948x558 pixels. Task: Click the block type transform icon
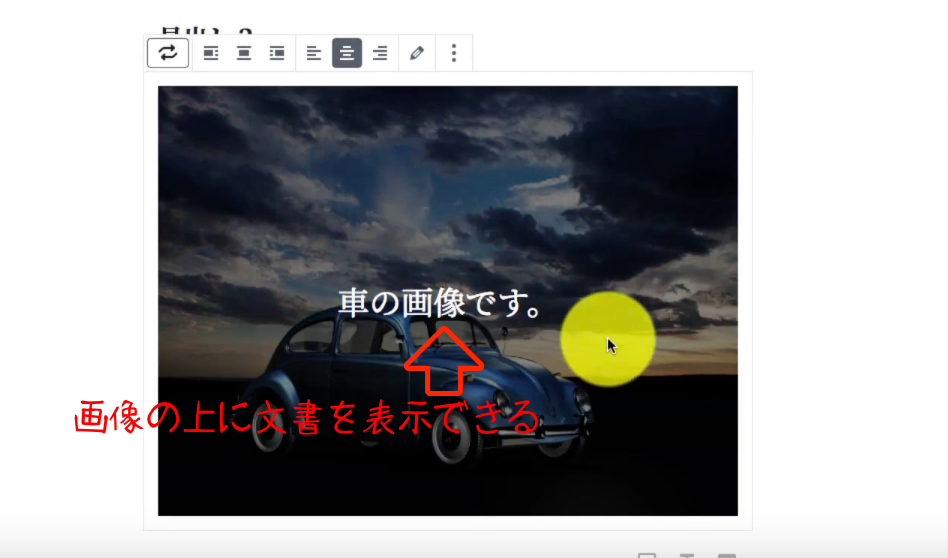168,53
